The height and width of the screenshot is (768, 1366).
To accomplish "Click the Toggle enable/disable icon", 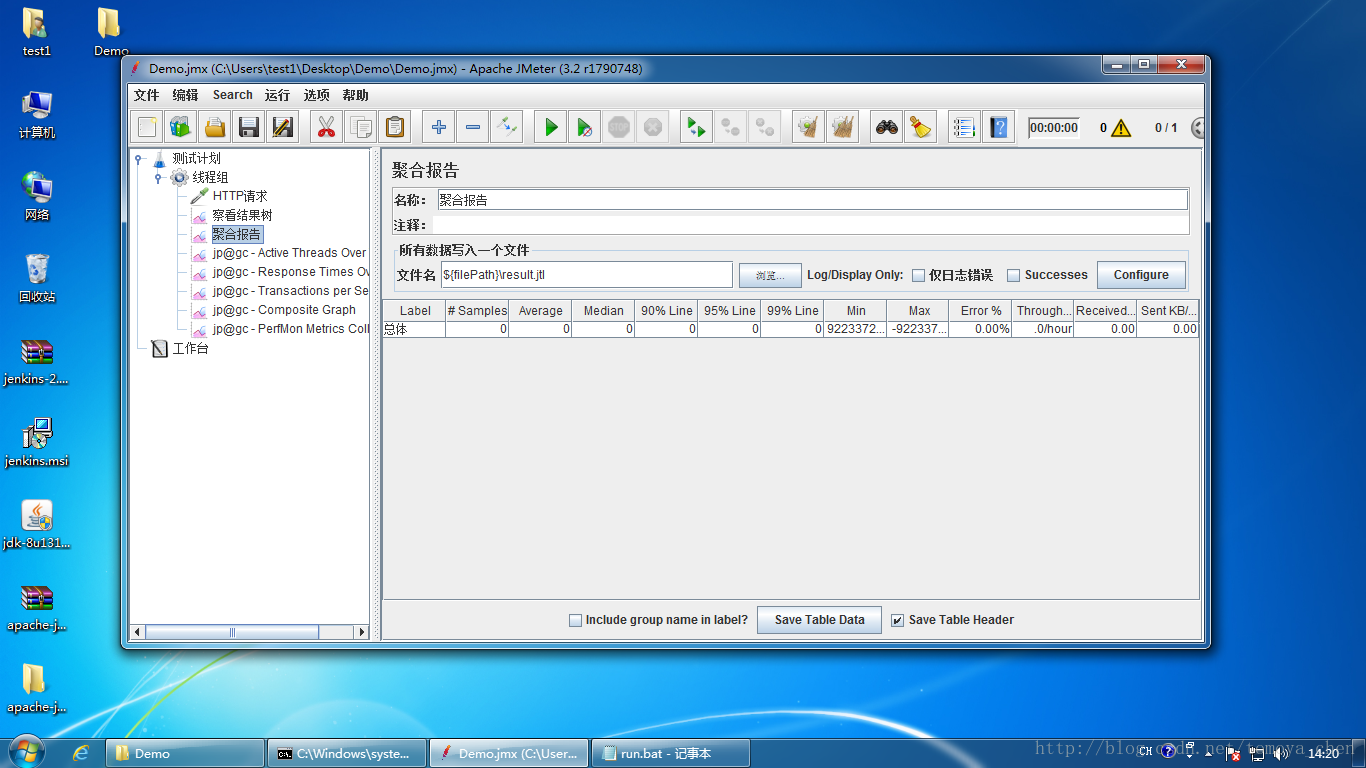I will [507, 127].
